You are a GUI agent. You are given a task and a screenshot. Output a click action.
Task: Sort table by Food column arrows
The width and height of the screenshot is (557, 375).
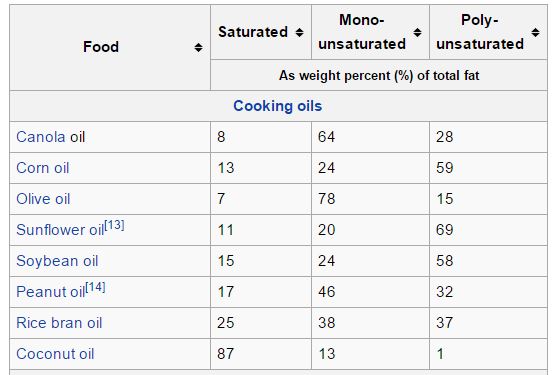click(198, 47)
